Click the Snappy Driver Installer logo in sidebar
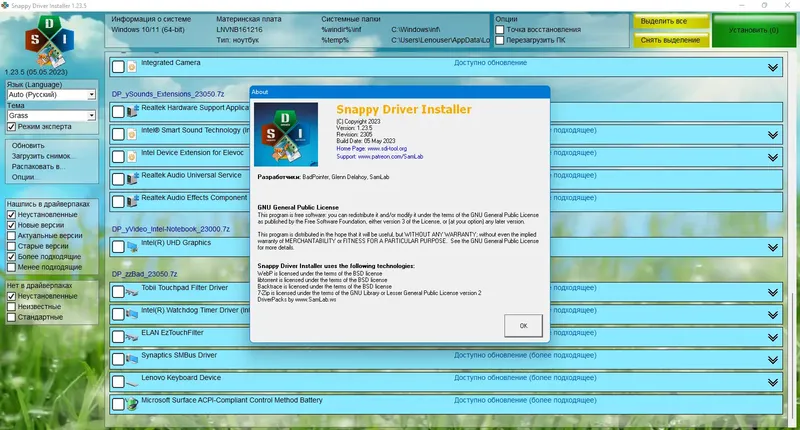This screenshot has height=430, width=800. [49, 41]
